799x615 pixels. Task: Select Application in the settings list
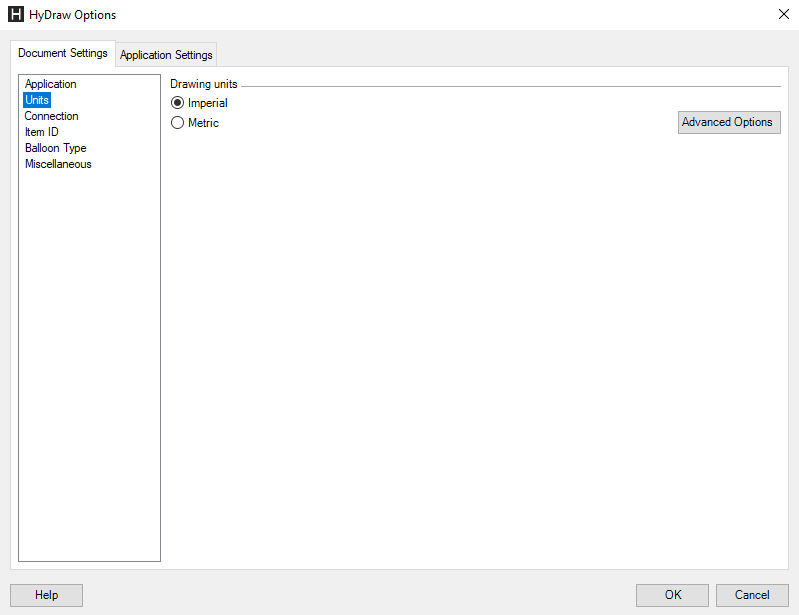pos(50,84)
